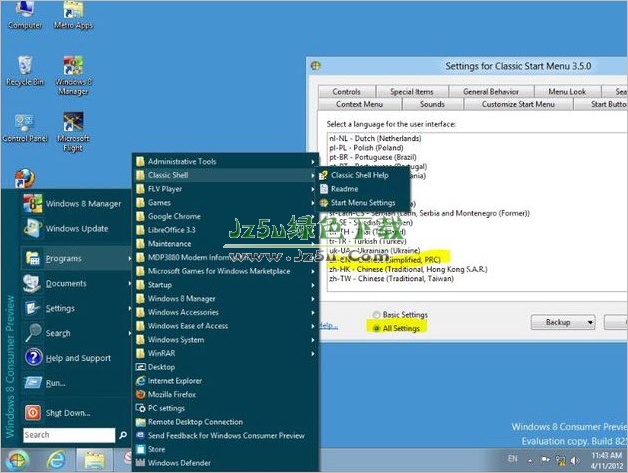This screenshot has height=473, width=628.
Task: Expand Documents in the Start menu
Action: click(75, 283)
